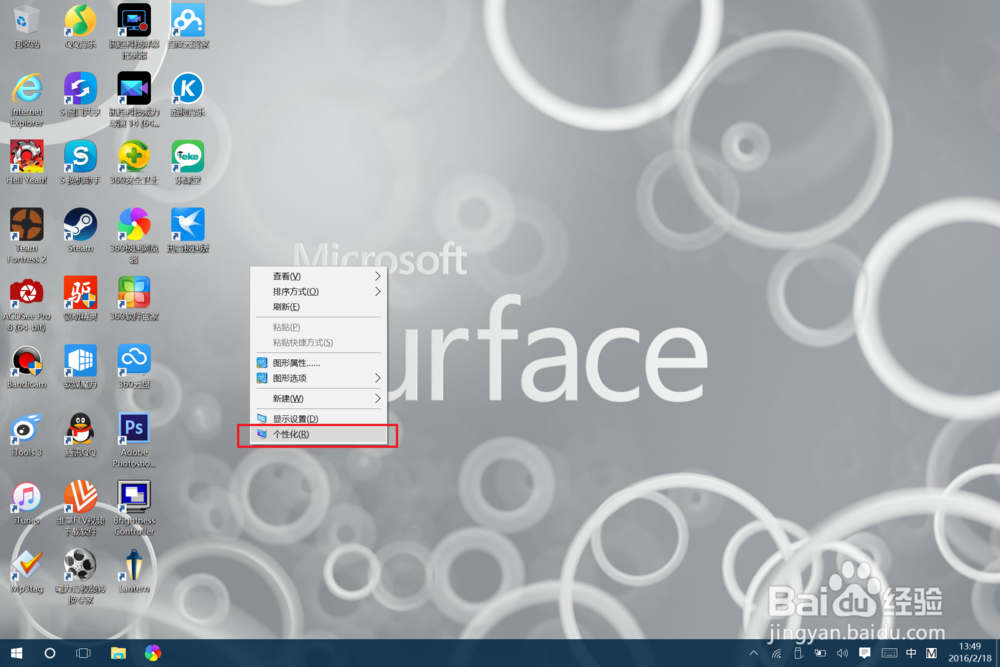Screen dimensions: 1000x667
Task: Open the Recycle Bin desktop icon
Action: [x=27, y=27]
